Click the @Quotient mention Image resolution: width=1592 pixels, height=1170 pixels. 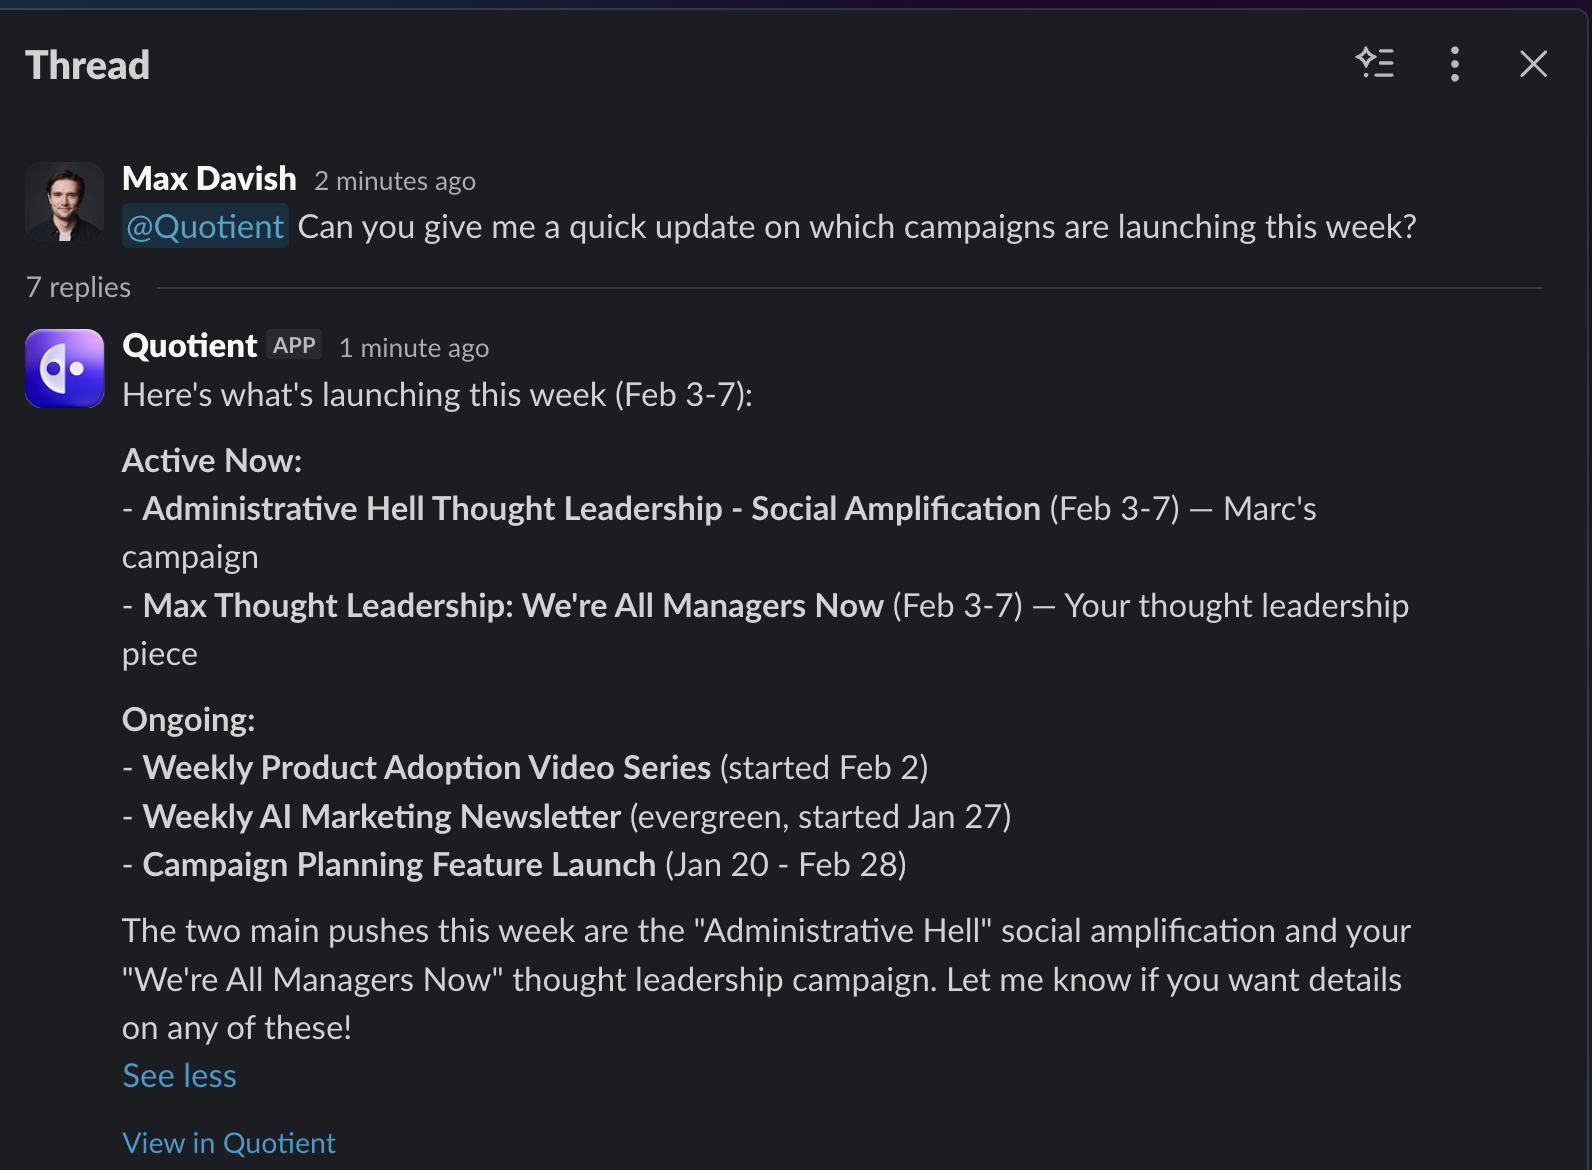[205, 227]
